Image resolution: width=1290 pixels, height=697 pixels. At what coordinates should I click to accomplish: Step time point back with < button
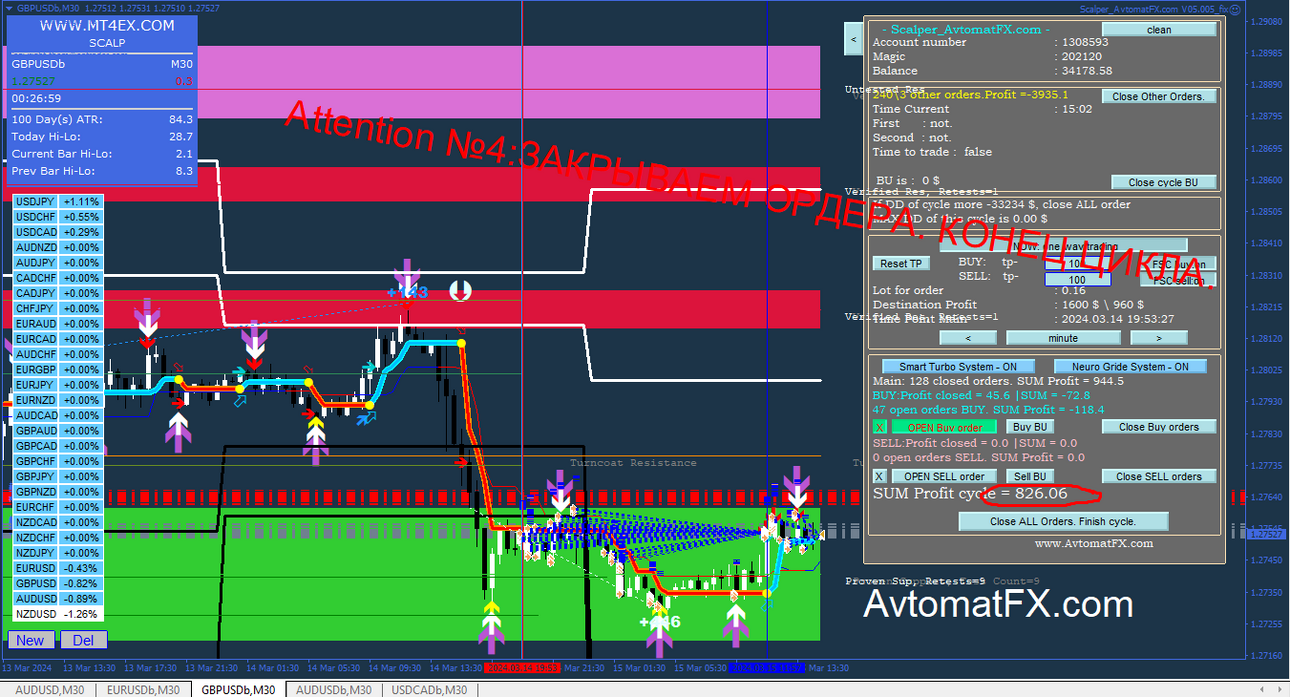pyautogui.click(x=968, y=338)
